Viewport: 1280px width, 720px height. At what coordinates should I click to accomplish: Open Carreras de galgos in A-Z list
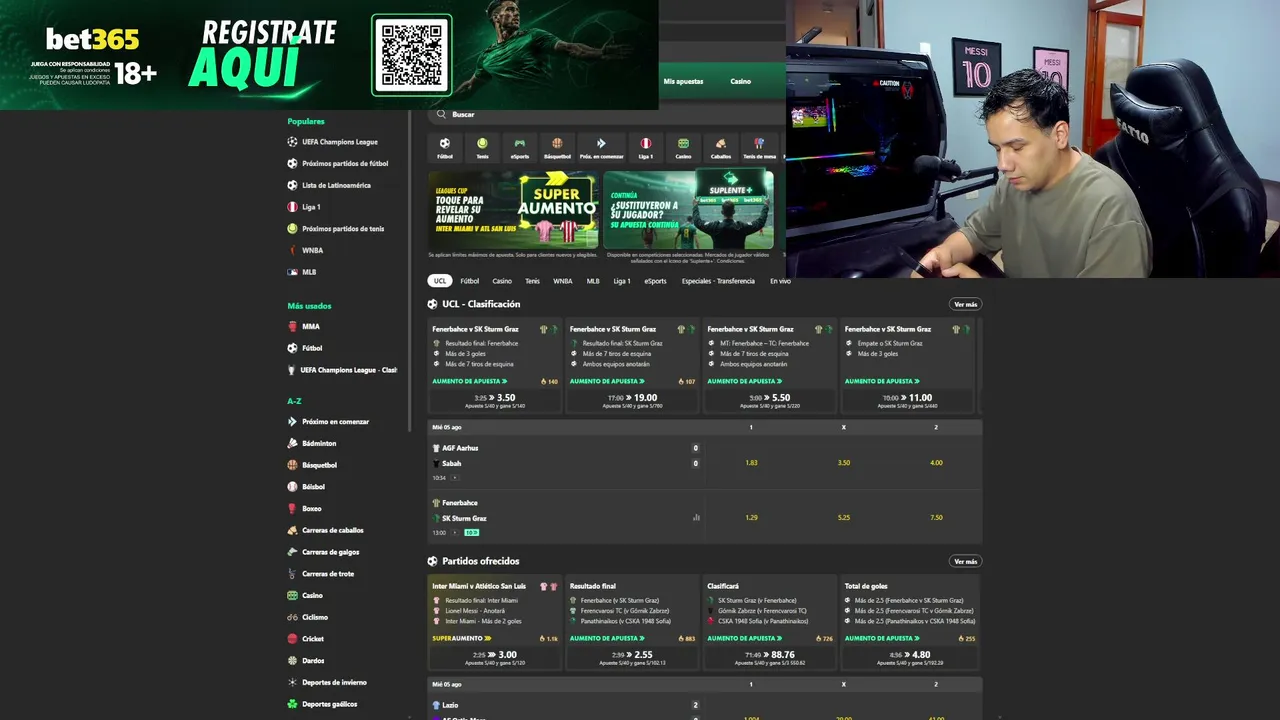331,552
